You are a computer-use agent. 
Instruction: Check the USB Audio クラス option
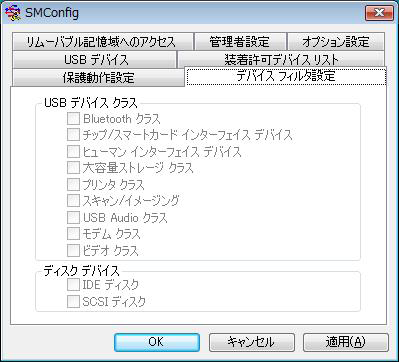click(x=73, y=217)
